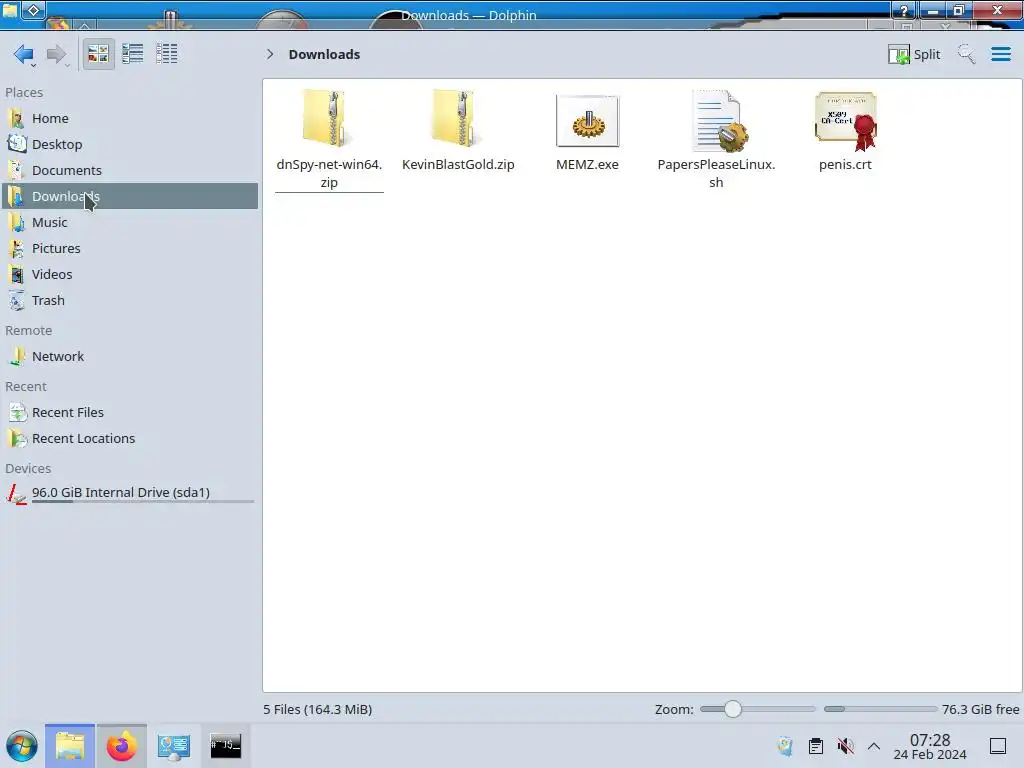
Task: Click the window menu diamond icon
Action: click(34, 10)
